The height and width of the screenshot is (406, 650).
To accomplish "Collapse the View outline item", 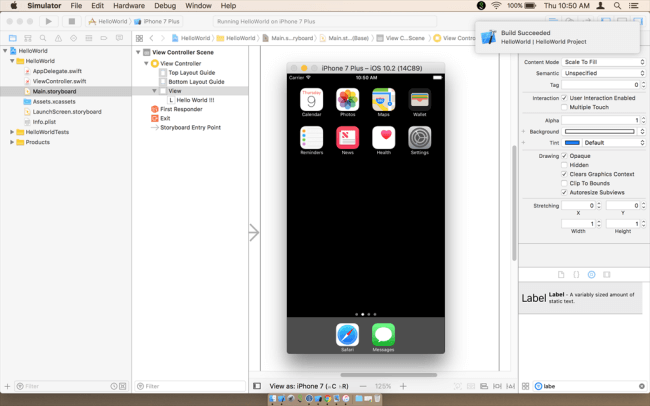I will [154, 91].
